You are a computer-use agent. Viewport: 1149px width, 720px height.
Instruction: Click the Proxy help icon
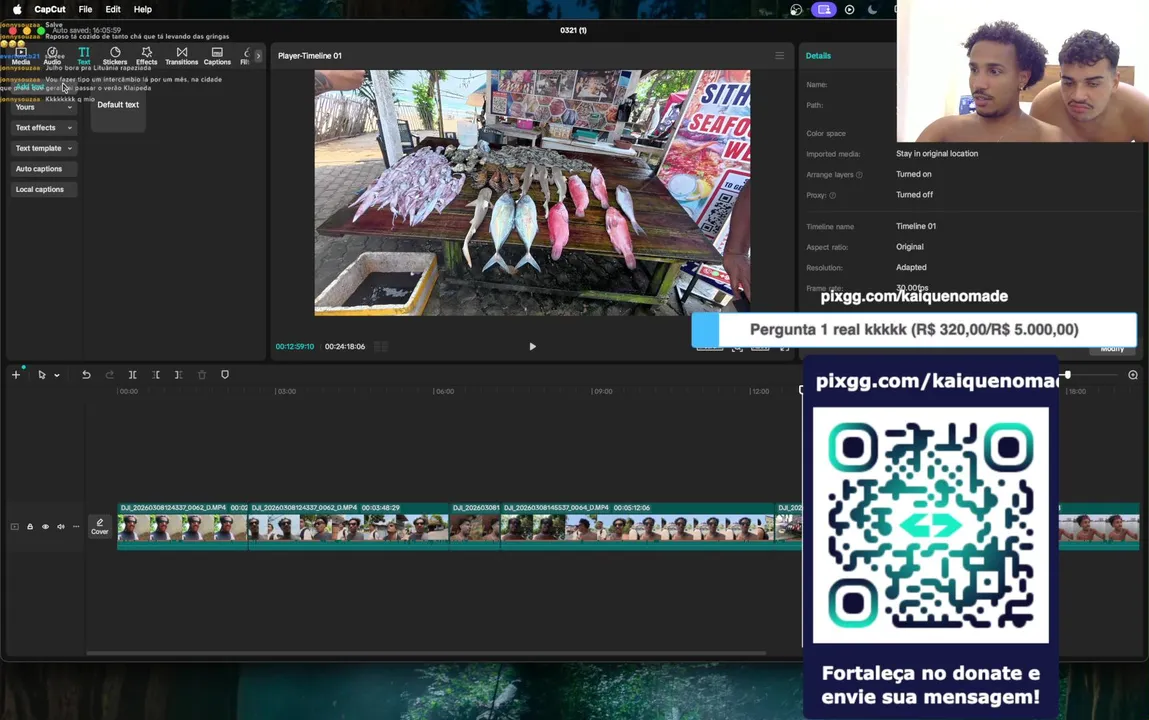[x=832, y=196]
